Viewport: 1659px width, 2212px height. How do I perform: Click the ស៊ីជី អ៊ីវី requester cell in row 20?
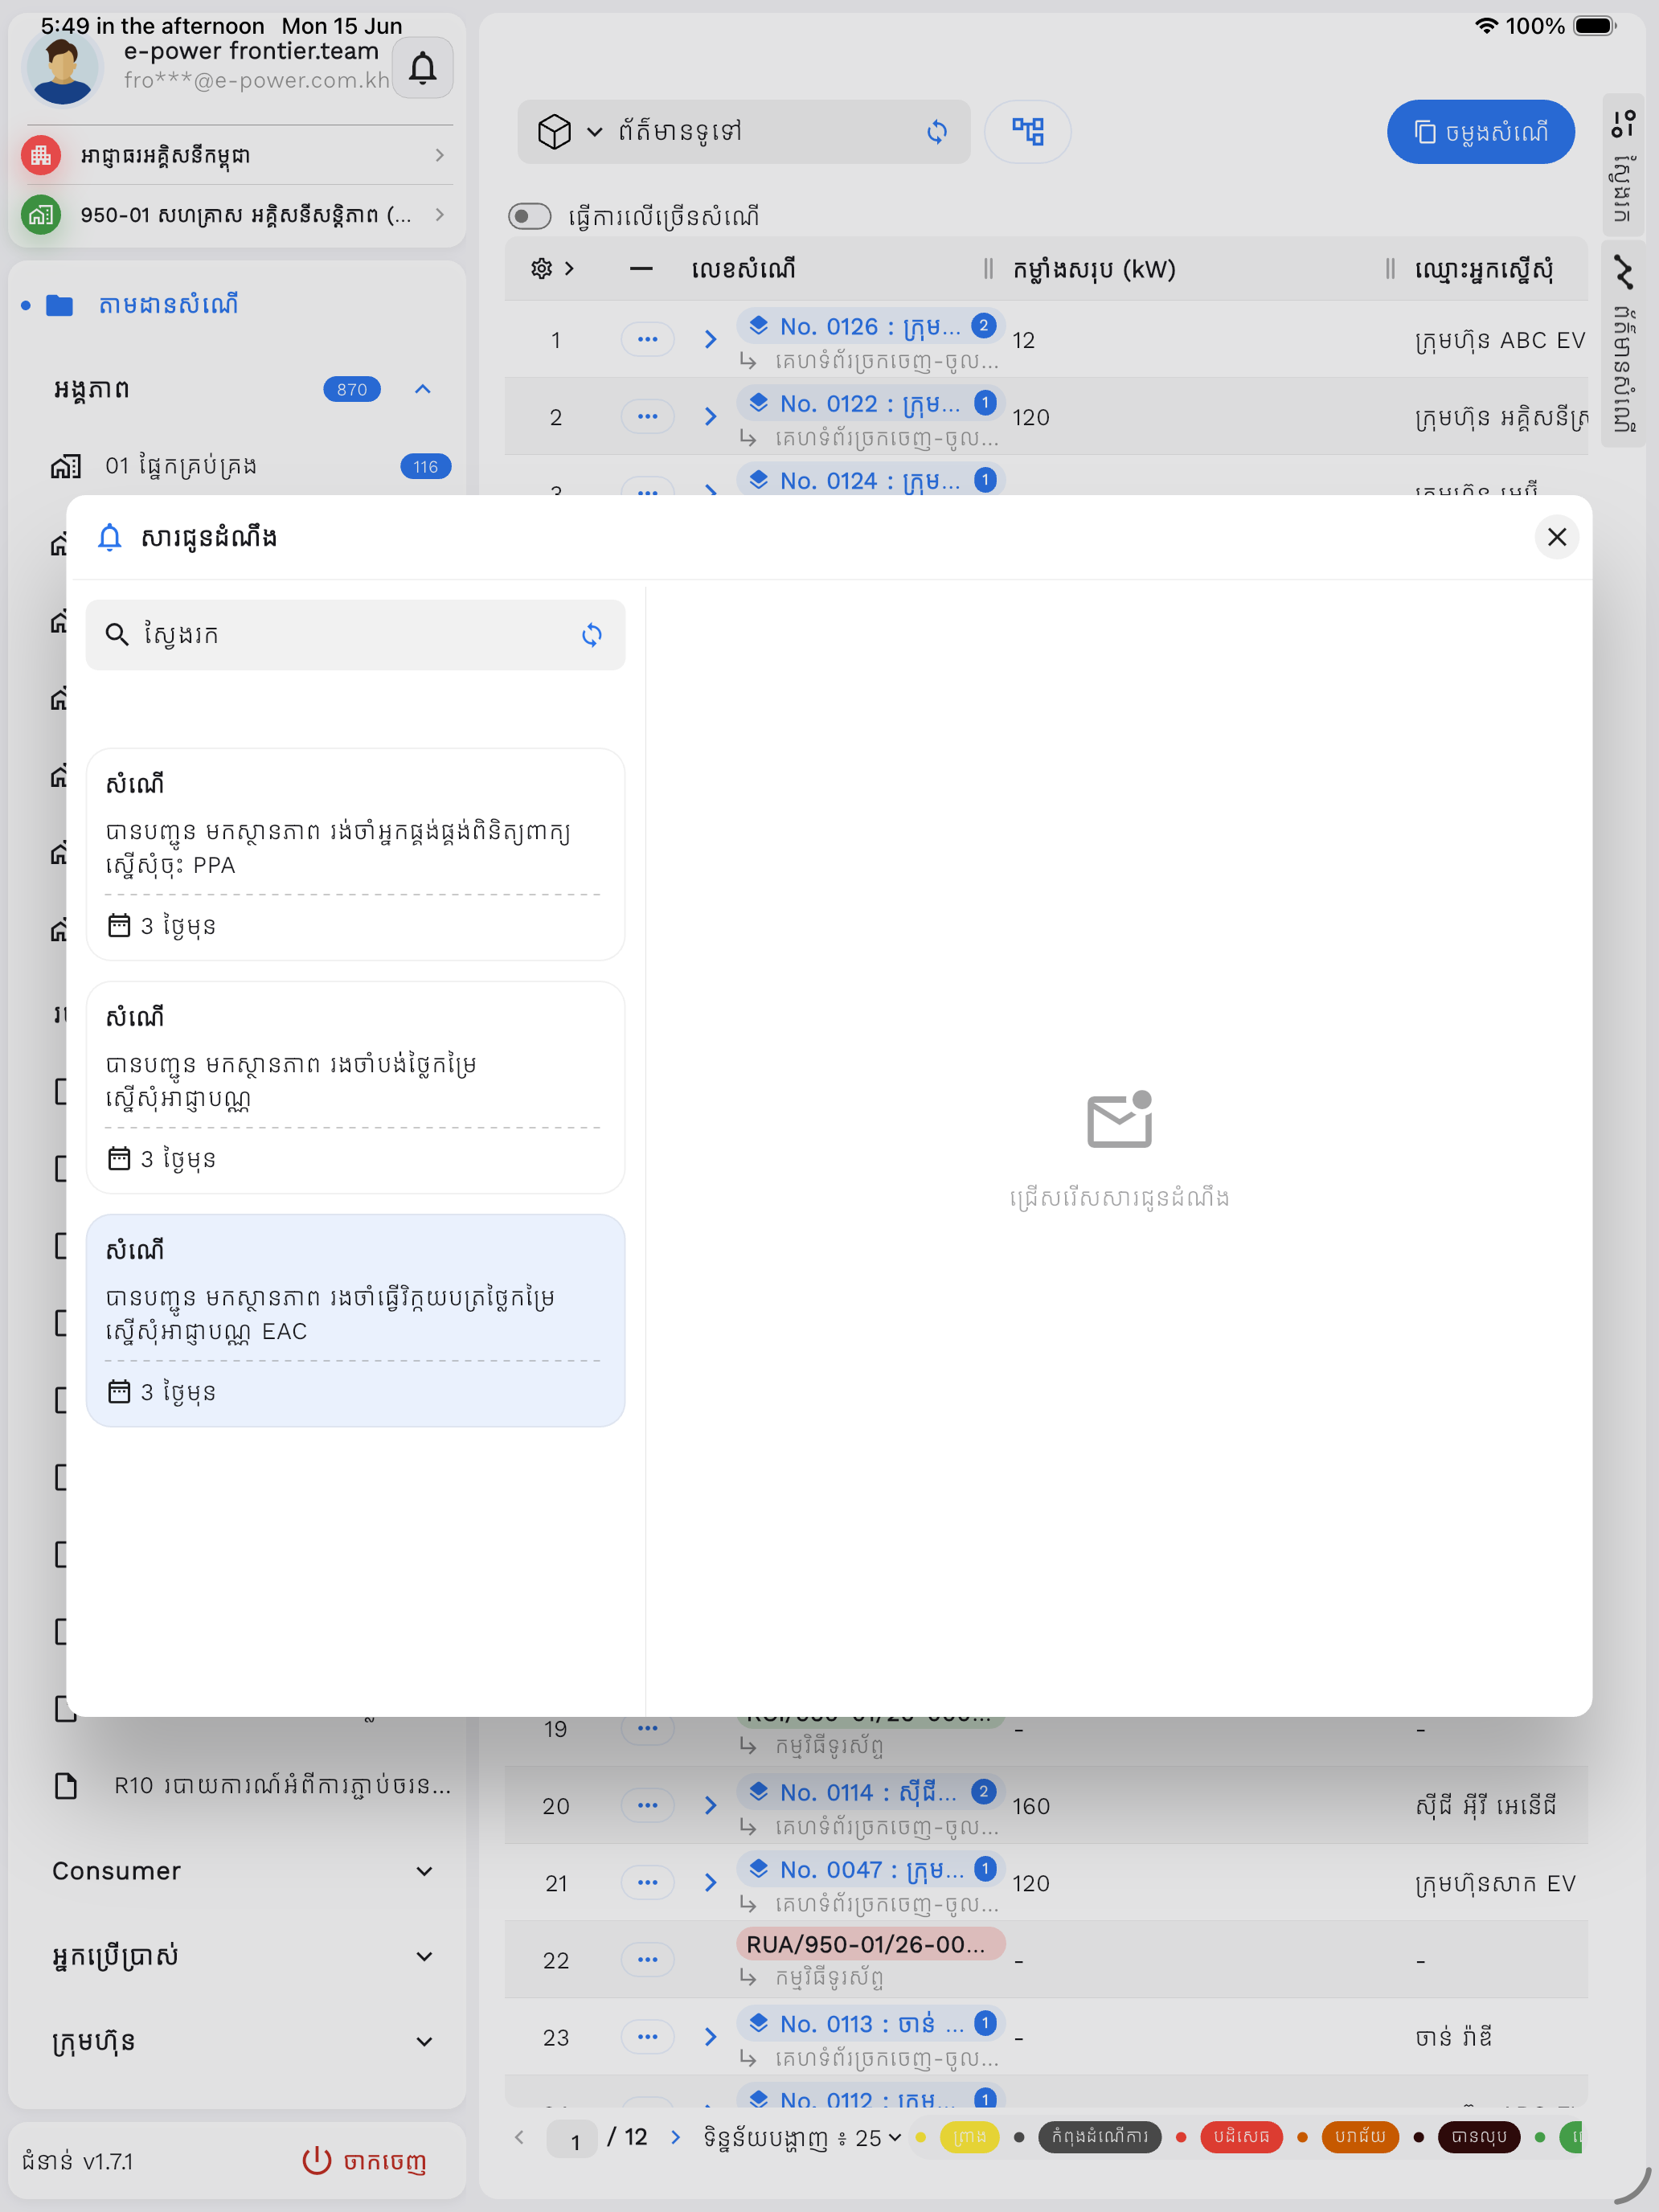[1486, 1806]
